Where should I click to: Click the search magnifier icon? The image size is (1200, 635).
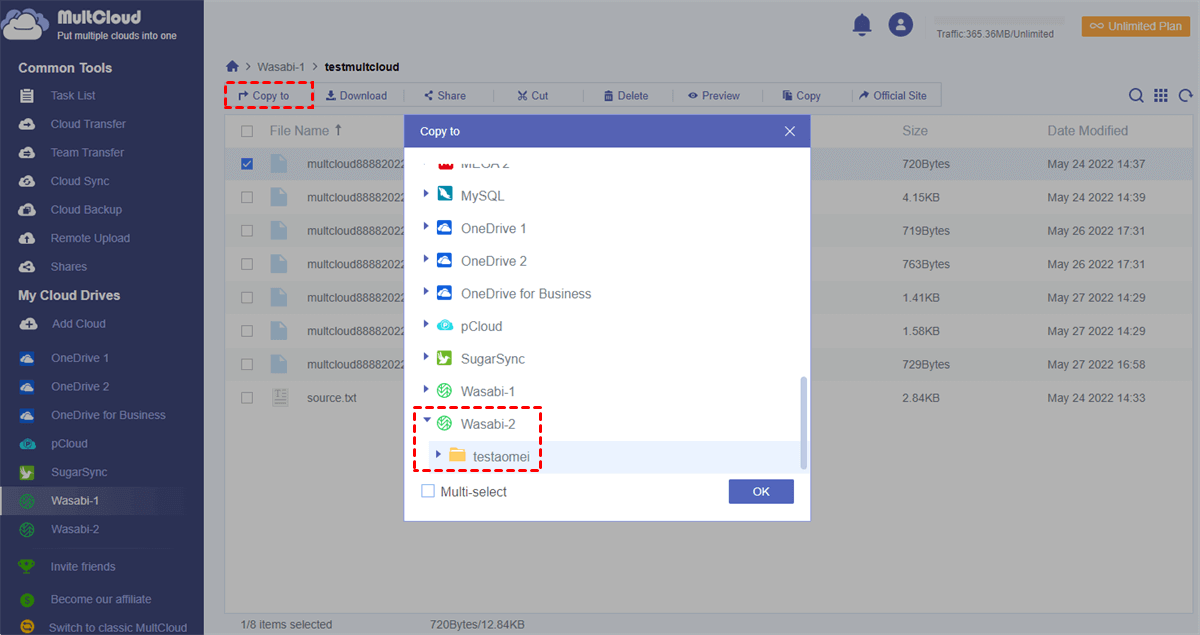[x=1136, y=96]
